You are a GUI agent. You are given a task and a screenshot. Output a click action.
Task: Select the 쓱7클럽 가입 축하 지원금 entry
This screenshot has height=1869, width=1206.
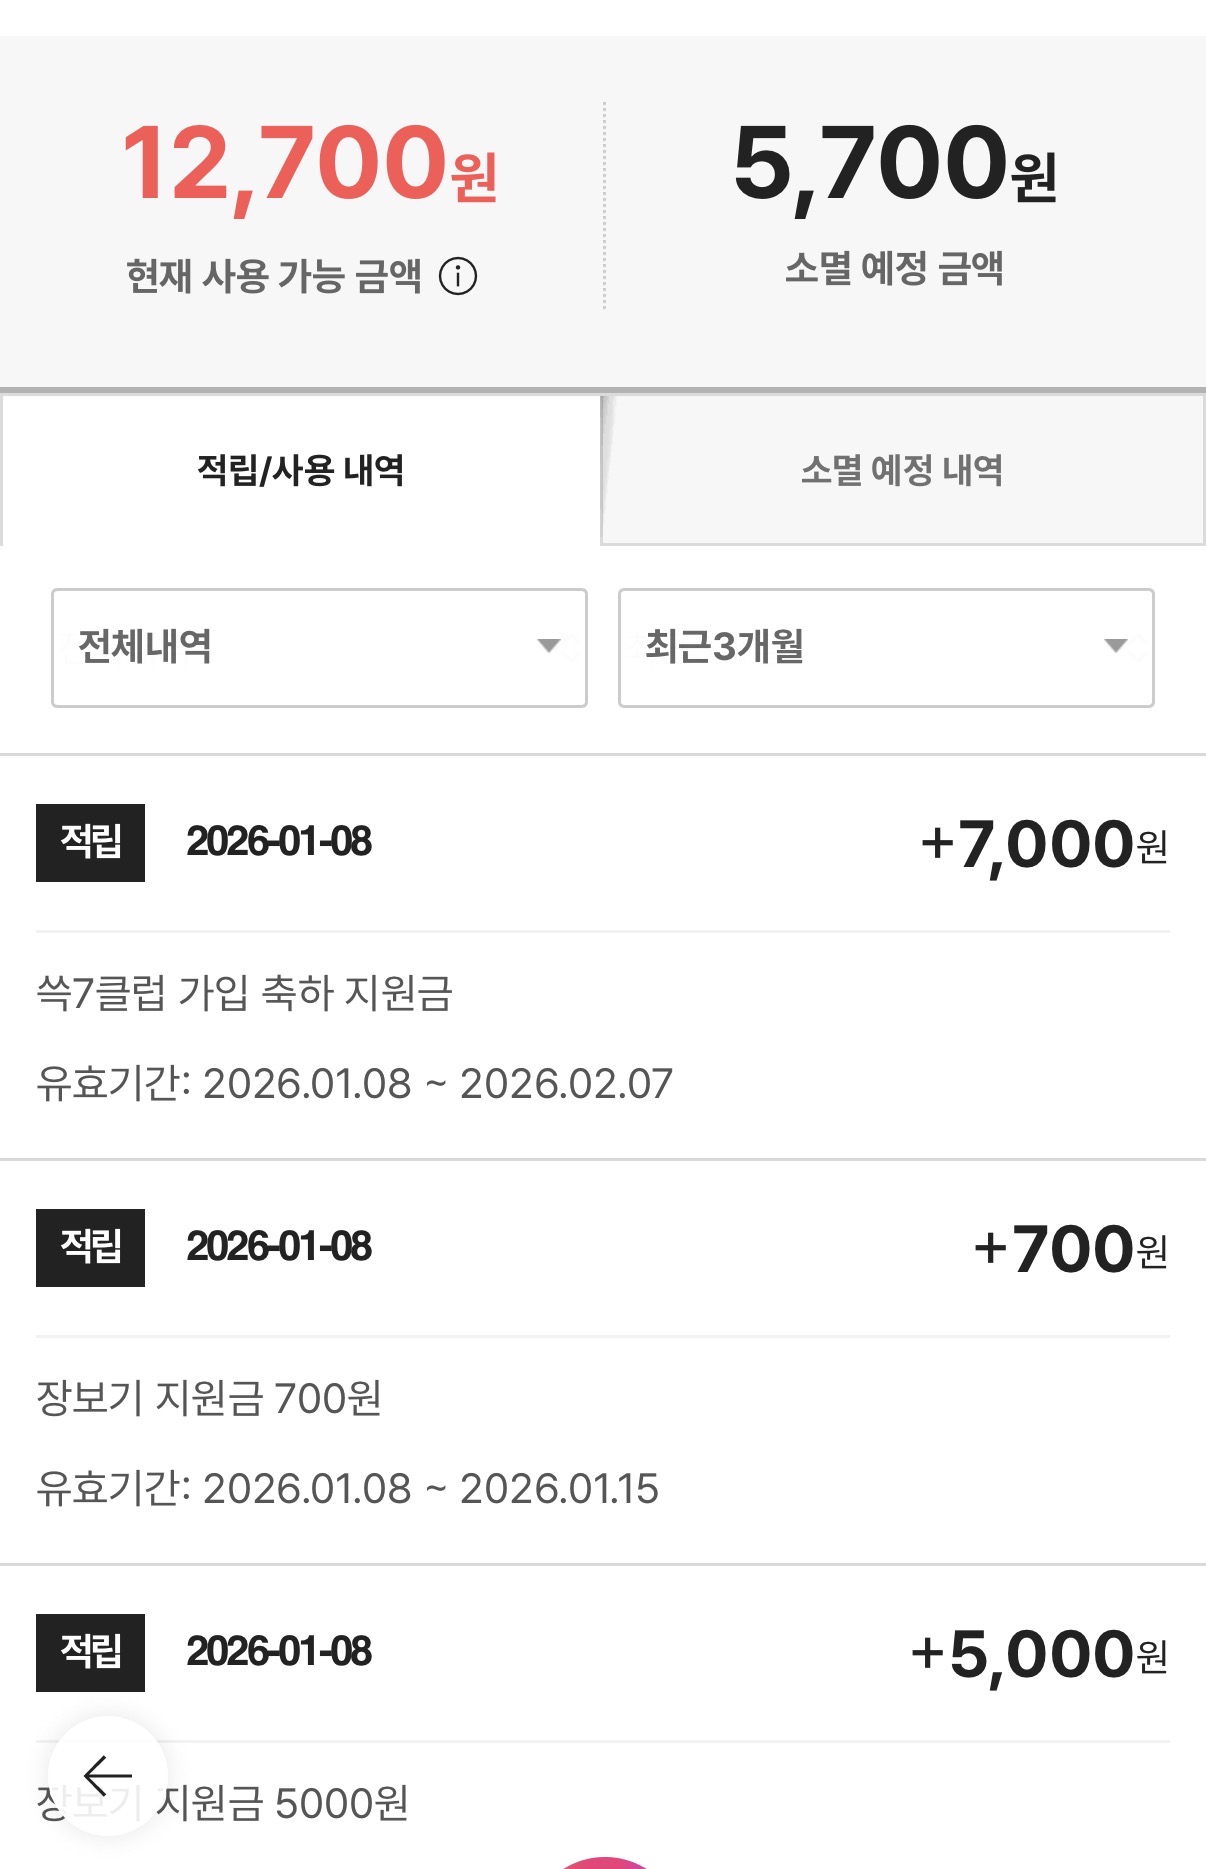[245, 993]
